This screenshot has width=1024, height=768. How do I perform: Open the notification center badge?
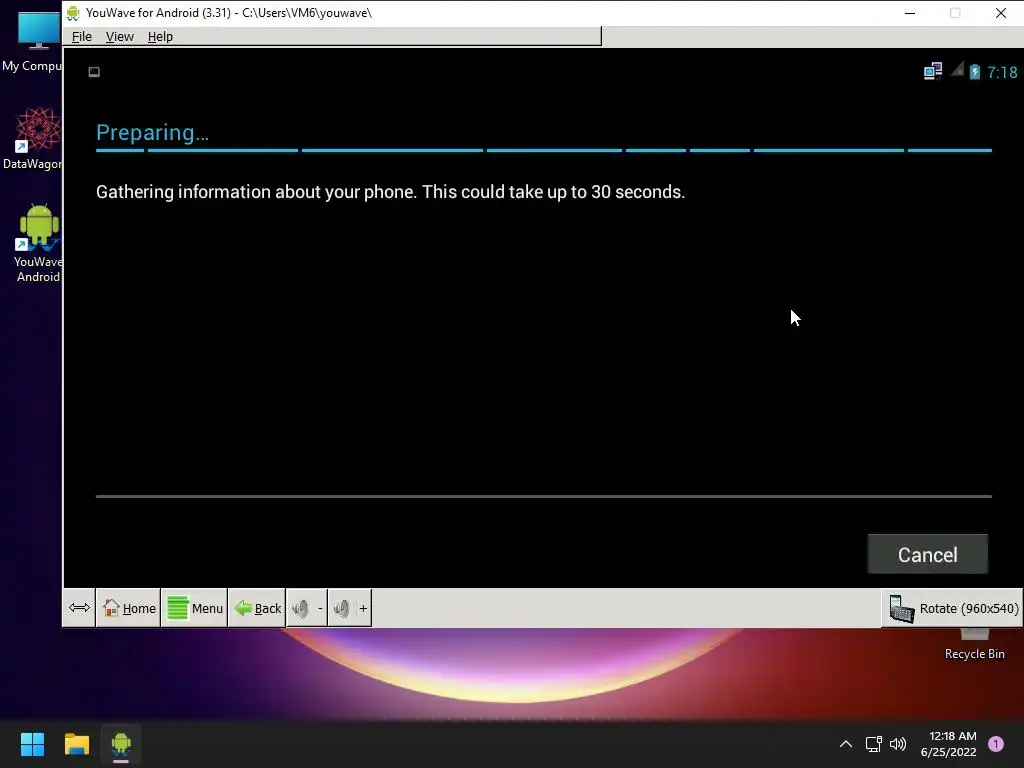click(996, 744)
